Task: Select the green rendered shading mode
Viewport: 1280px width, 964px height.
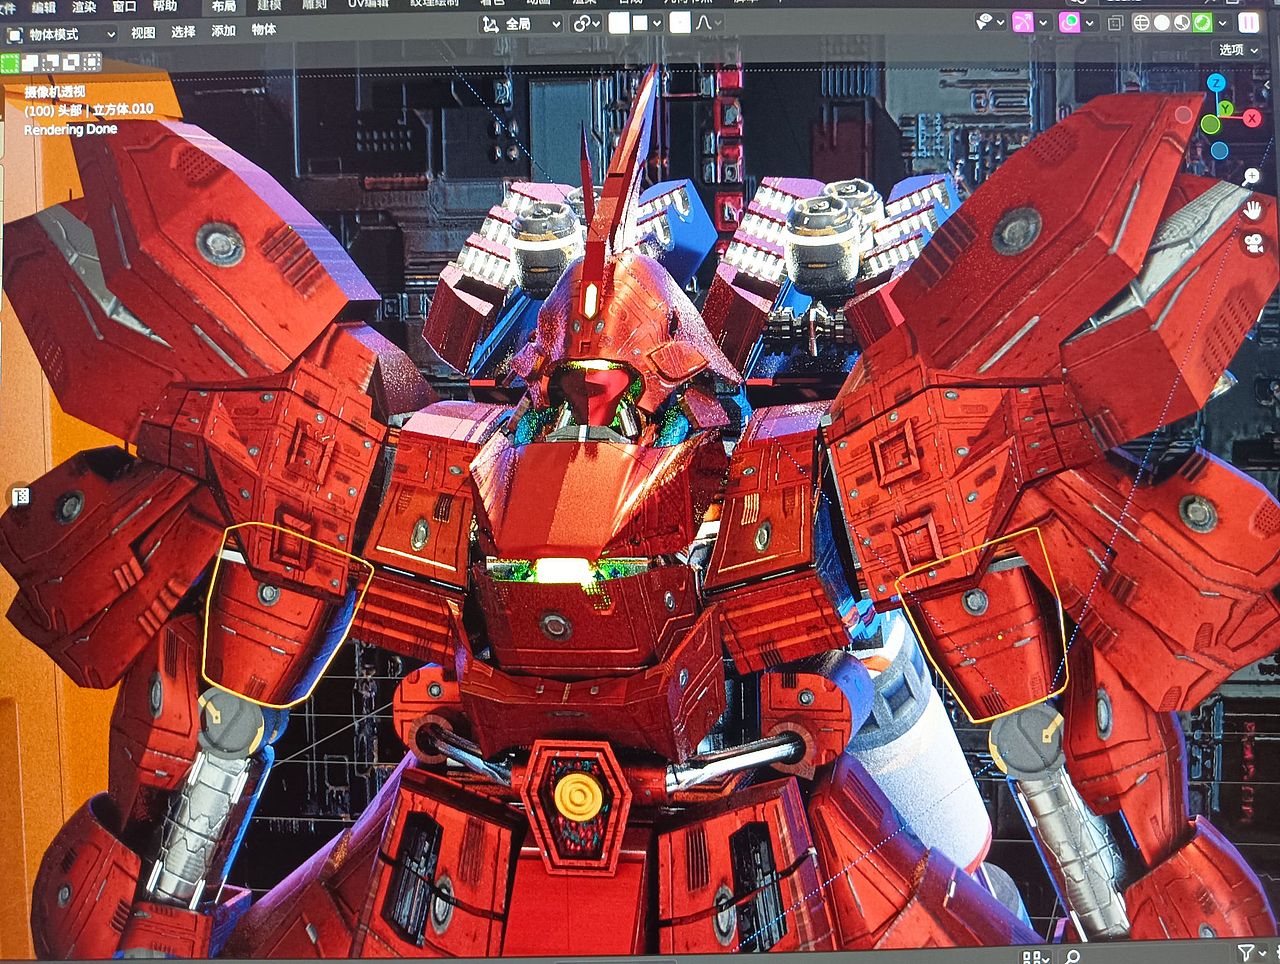Action: [x=1202, y=22]
